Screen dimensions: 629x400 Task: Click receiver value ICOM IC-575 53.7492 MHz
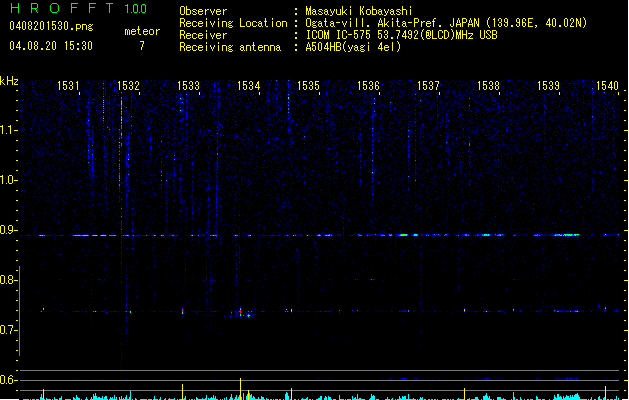tap(401, 35)
